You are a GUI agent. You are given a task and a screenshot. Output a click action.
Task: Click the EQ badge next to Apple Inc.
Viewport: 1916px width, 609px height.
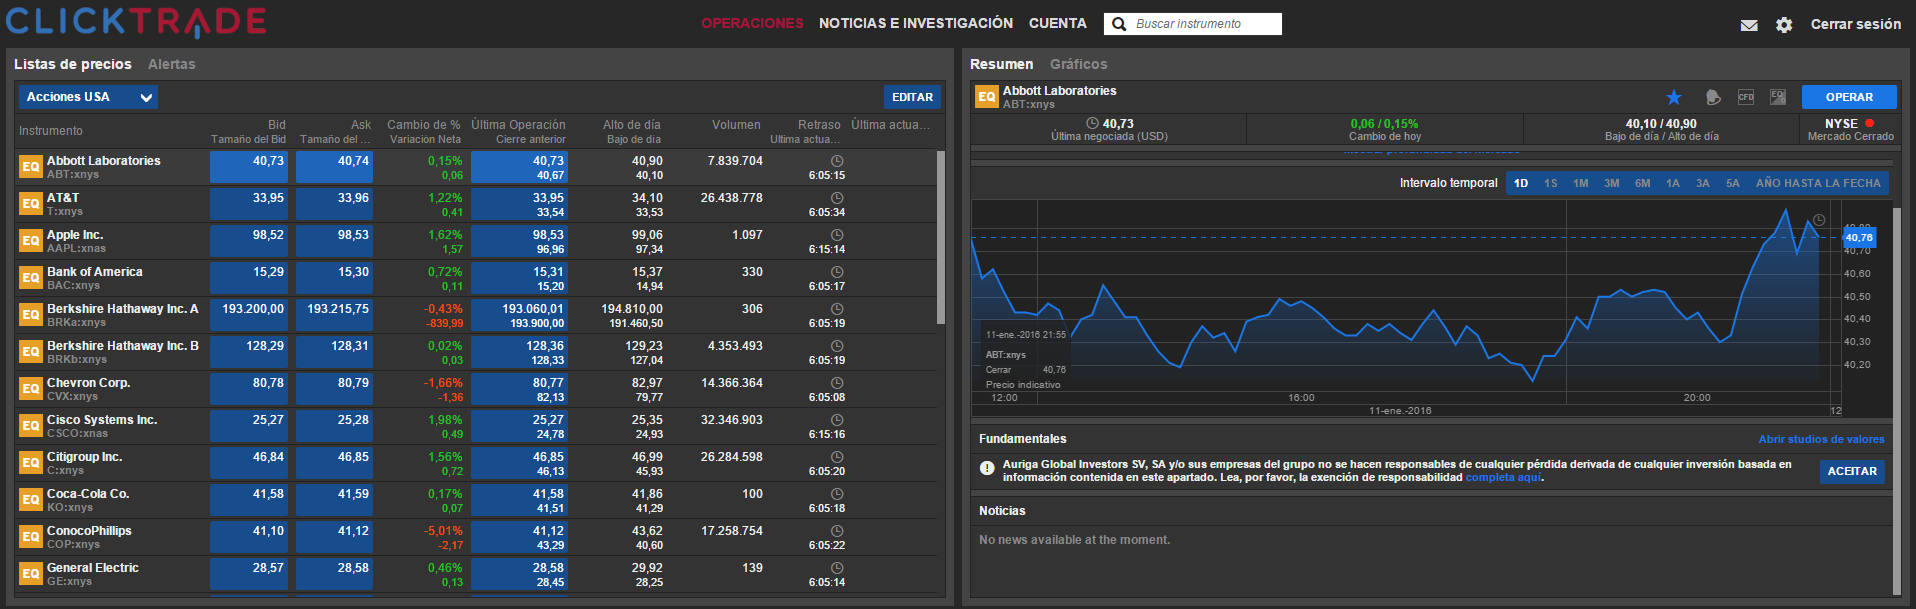click(31, 241)
